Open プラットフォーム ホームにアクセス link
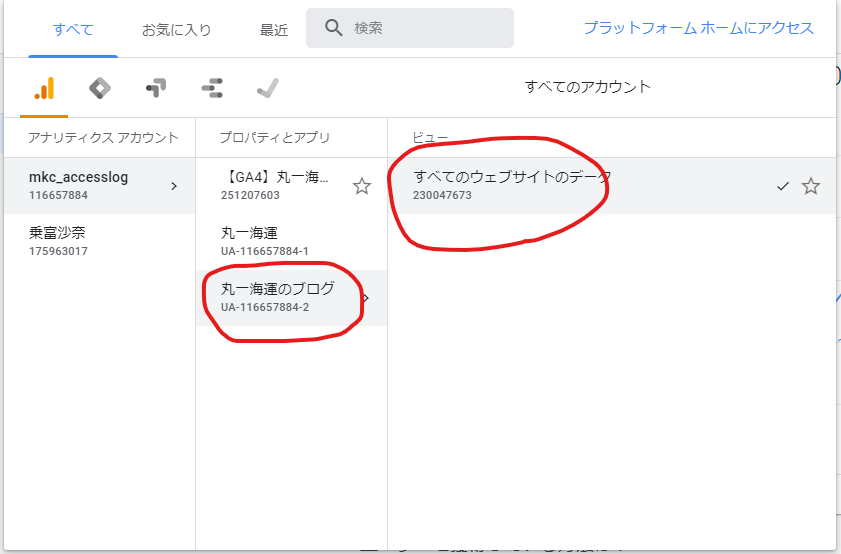841x554 pixels. pyautogui.click(x=699, y=28)
